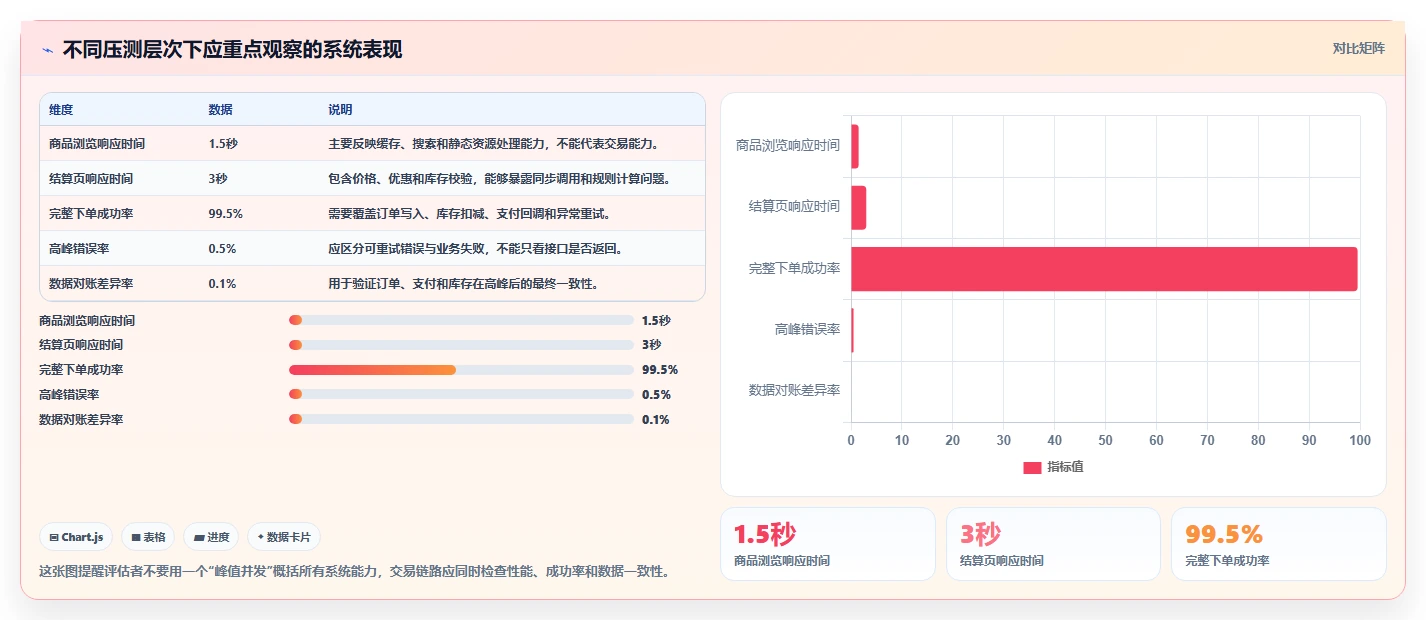Click the 维度 column header
This screenshot has height=620, width=1426.
61,109
